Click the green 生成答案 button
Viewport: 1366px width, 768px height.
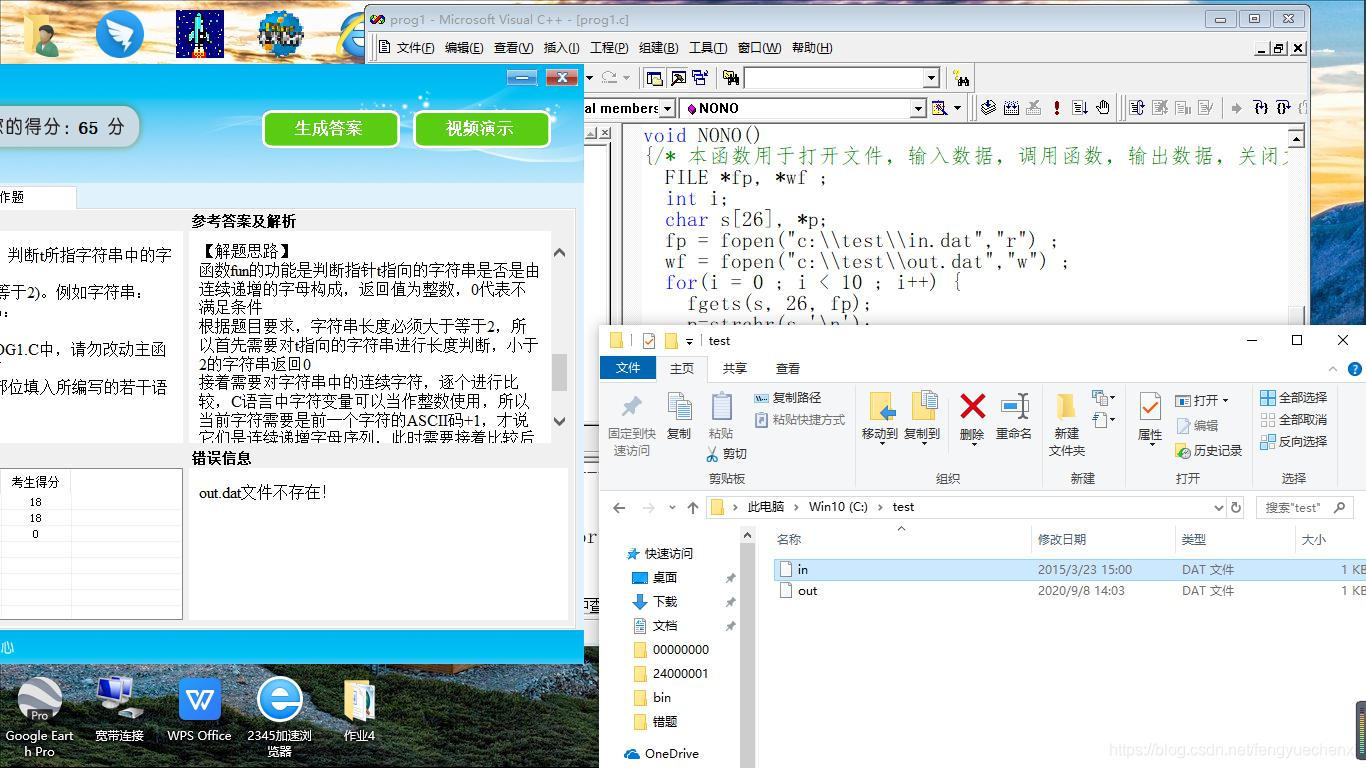click(x=330, y=128)
